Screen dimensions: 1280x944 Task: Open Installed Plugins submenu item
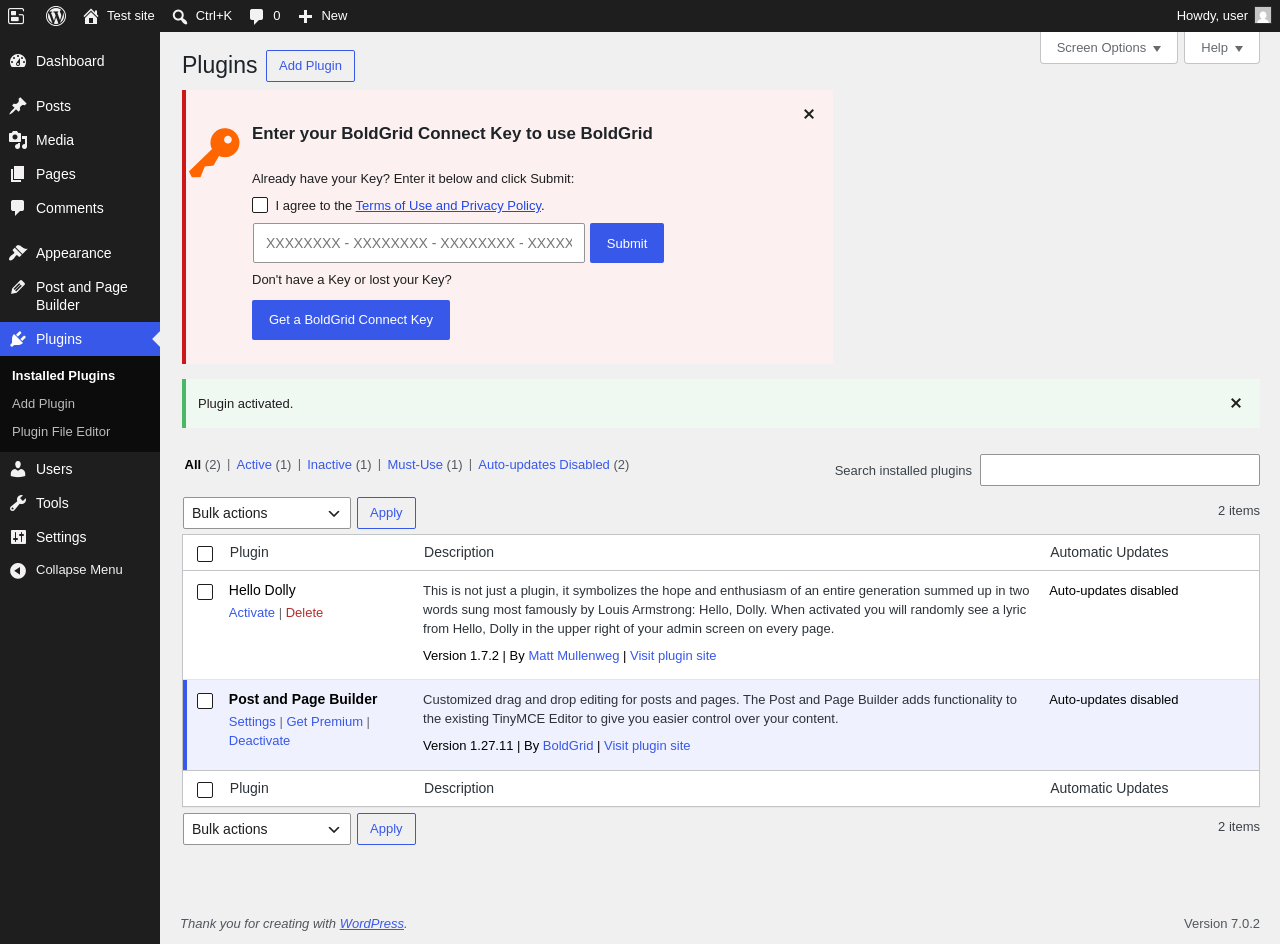click(x=63, y=376)
